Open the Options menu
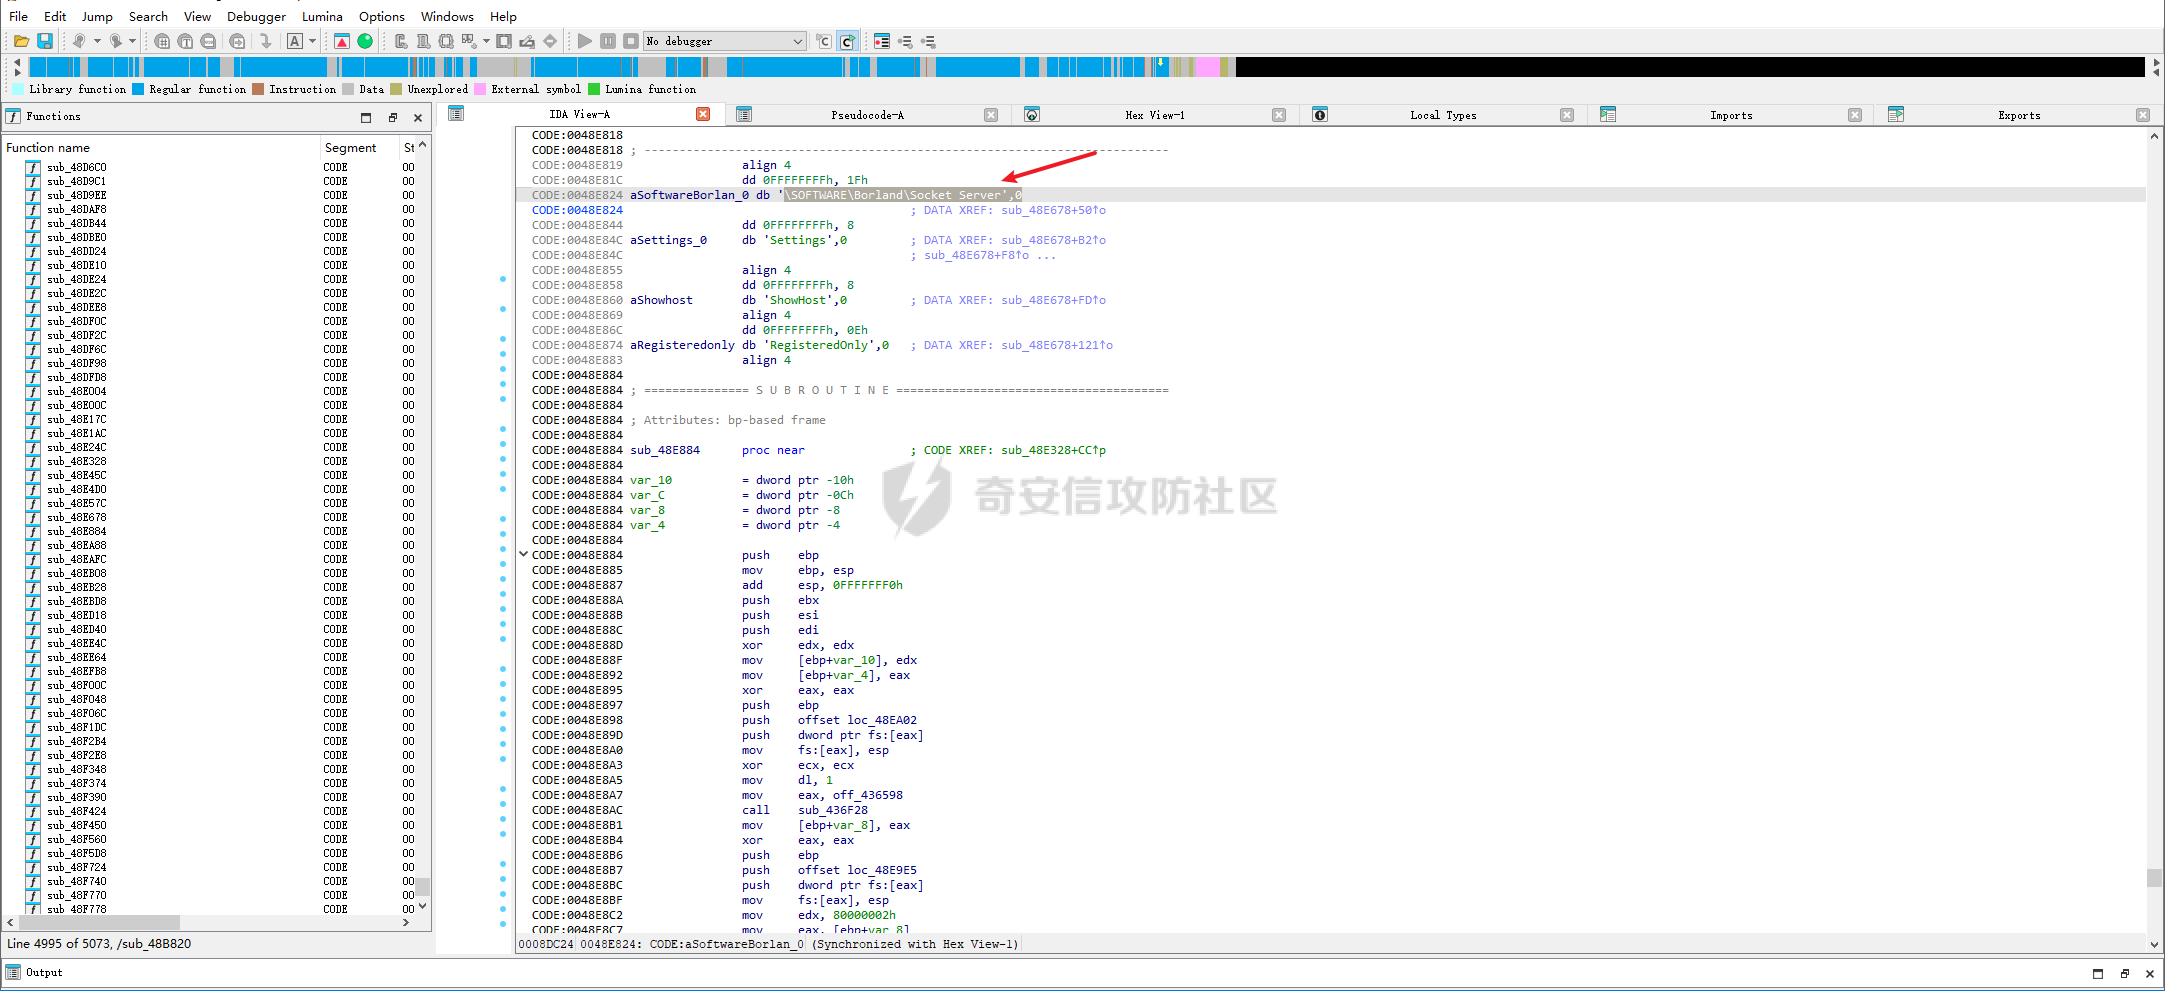This screenshot has width=2165, height=991. [382, 16]
